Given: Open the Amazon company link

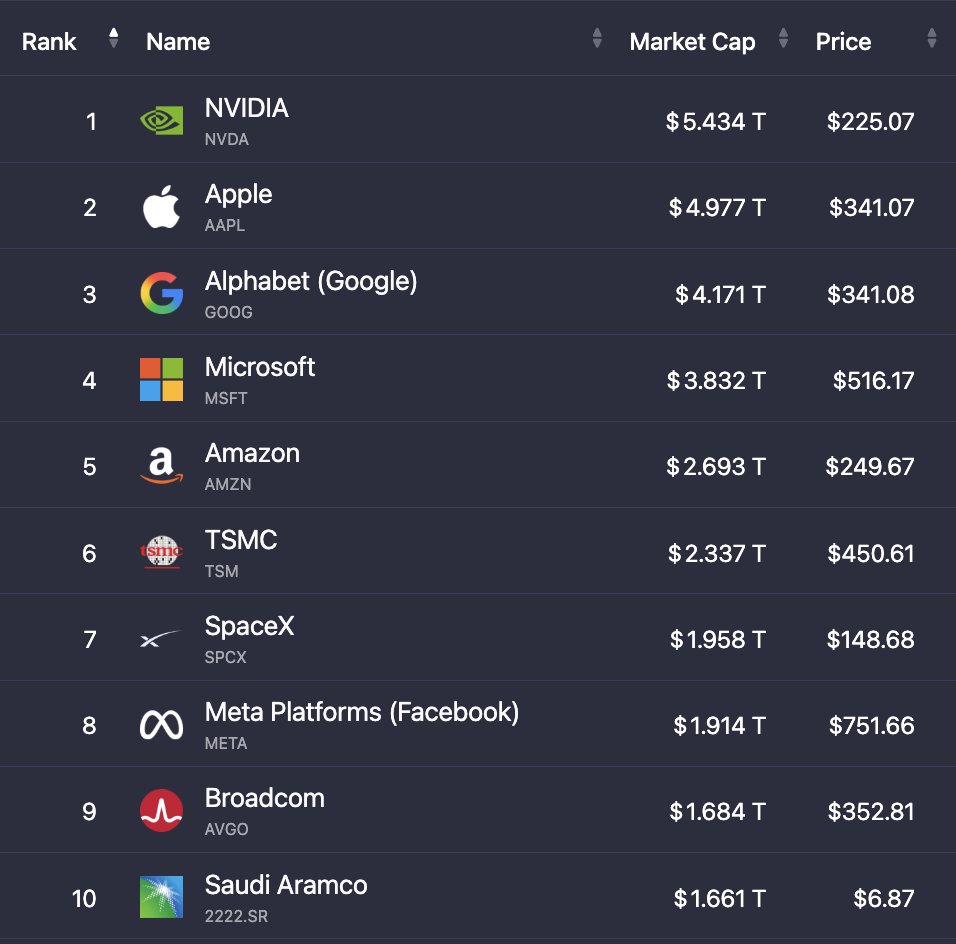Looking at the screenshot, I should tap(252, 453).
